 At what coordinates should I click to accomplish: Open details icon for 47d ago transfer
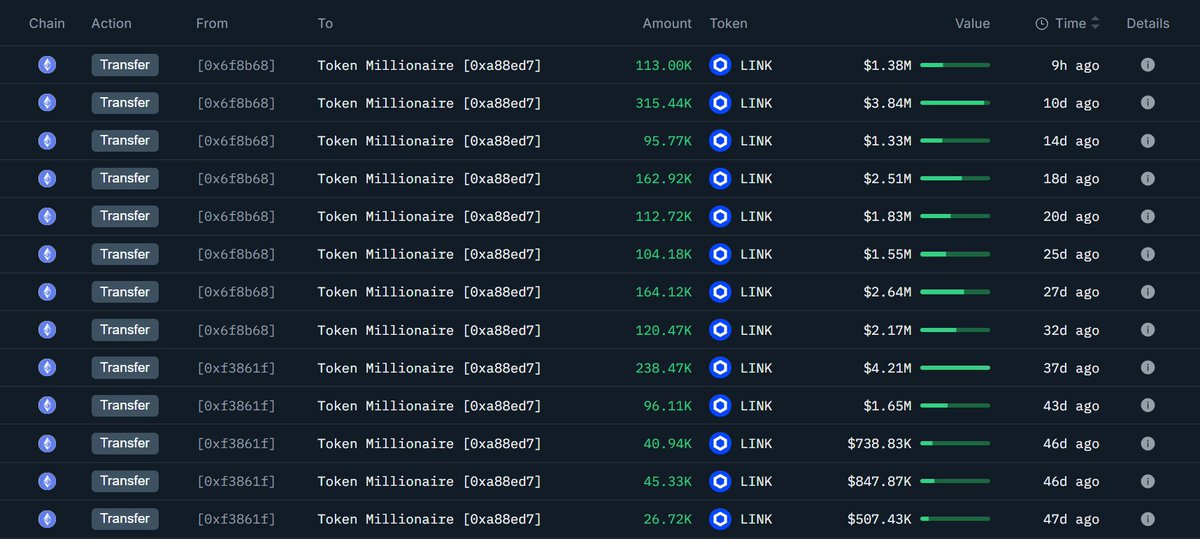click(1147, 519)
